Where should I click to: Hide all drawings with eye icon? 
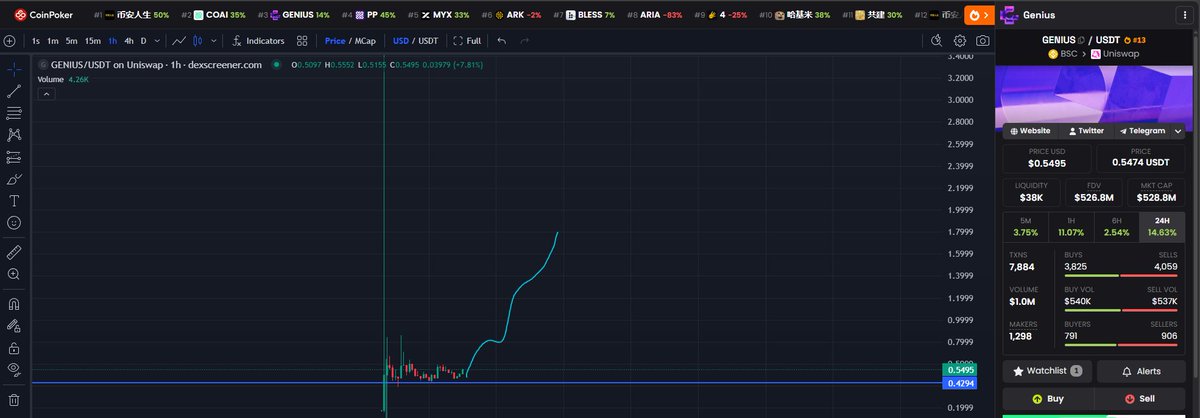pos(14,370)
